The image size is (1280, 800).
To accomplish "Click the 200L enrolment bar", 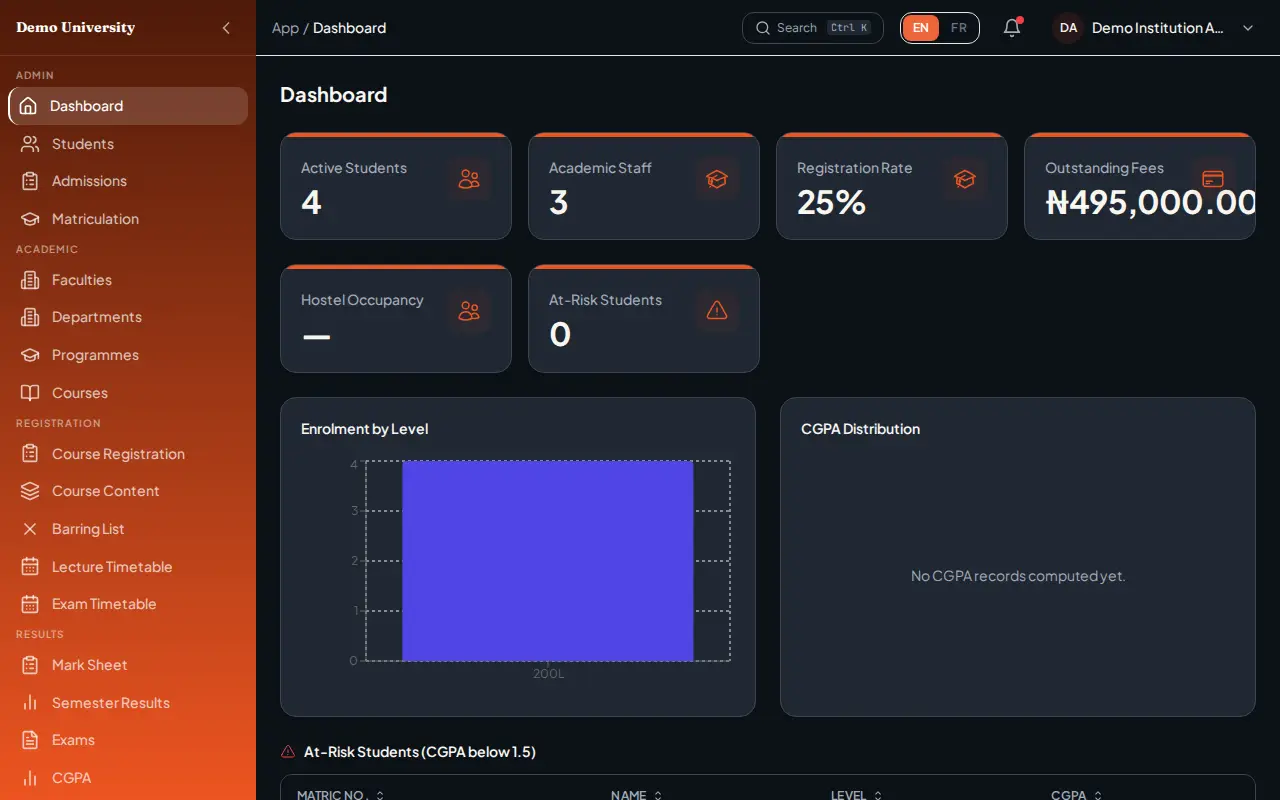I will click(548, 561).
